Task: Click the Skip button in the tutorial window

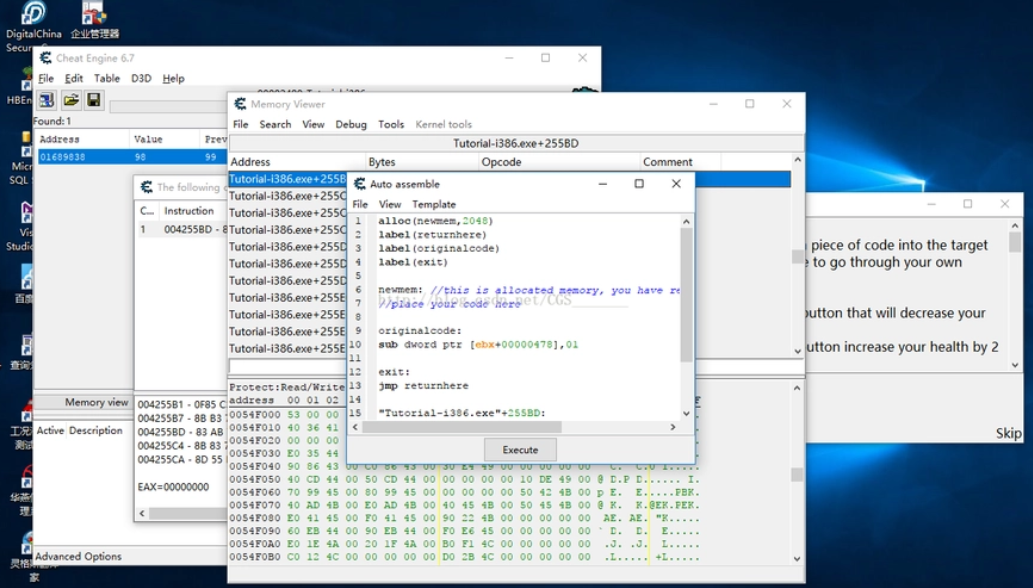Action: point(1007,433)
